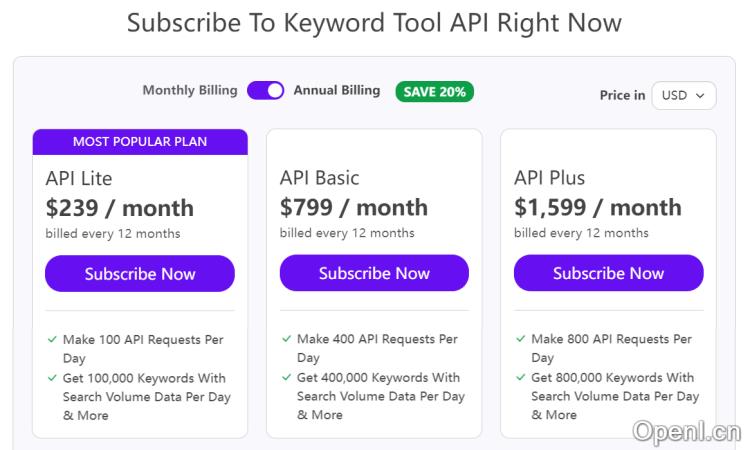Toggle the Monthly/Annual billing switch

[x=266, y=91]
